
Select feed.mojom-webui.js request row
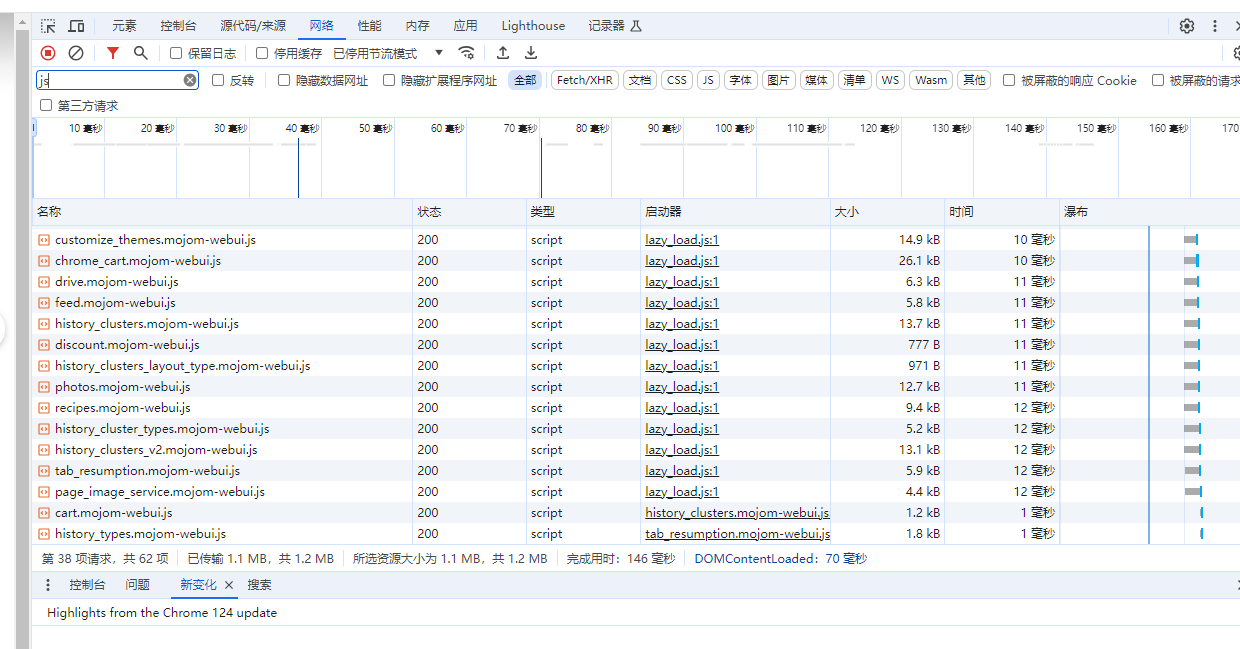pos(636,303)
